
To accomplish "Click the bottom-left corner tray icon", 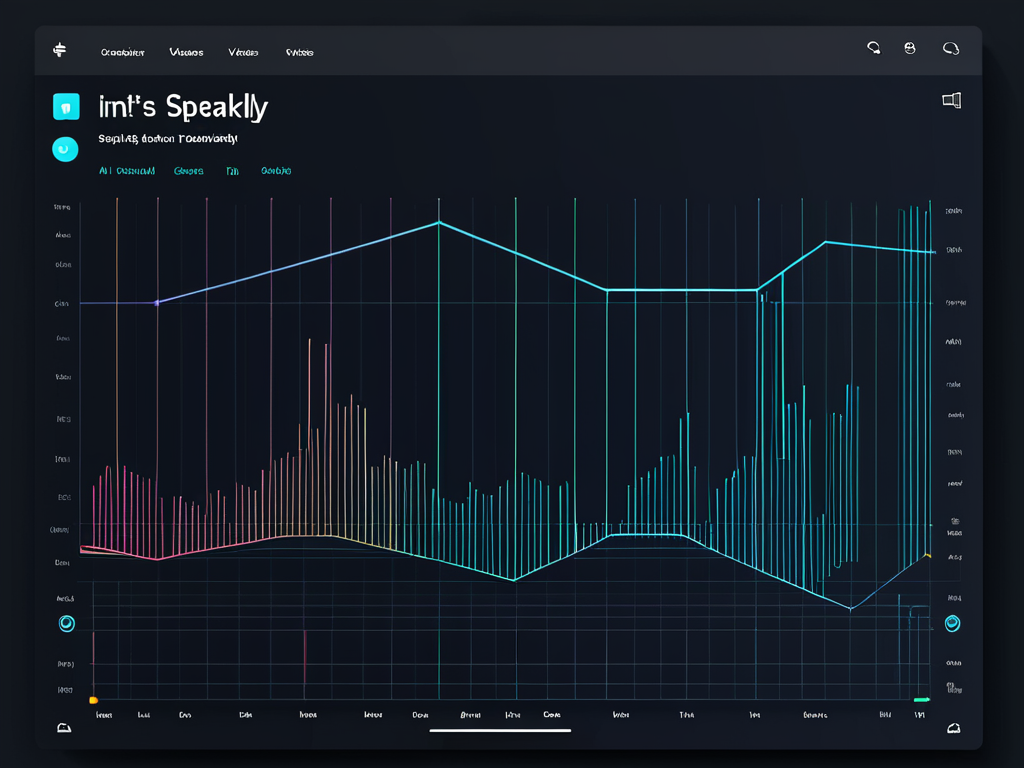I will point(65,728).
